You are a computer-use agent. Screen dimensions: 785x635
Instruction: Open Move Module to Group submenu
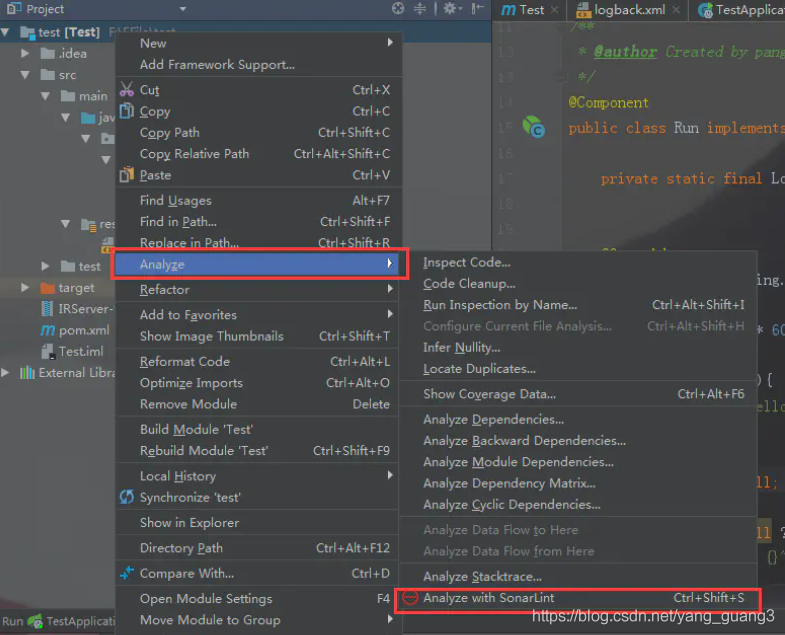click(258, 619)
